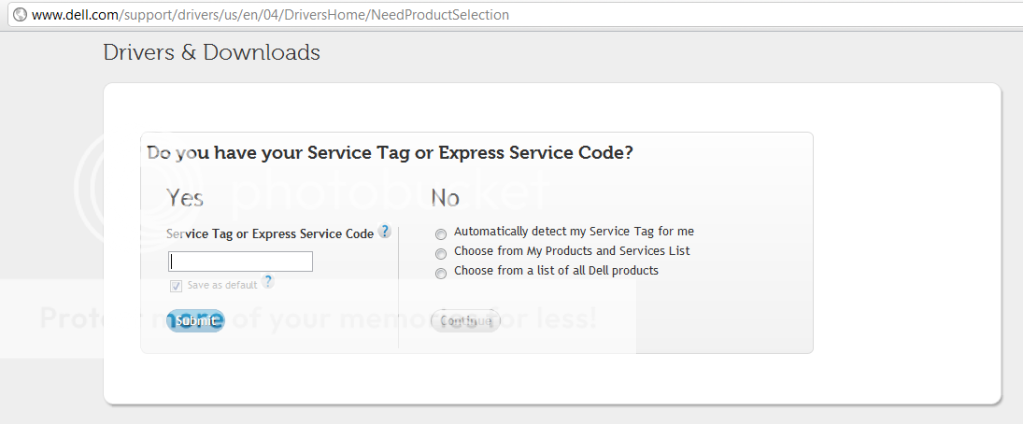Click the large No heading
The height and width of the screenshot is (424, 1023).
(445, 197)
